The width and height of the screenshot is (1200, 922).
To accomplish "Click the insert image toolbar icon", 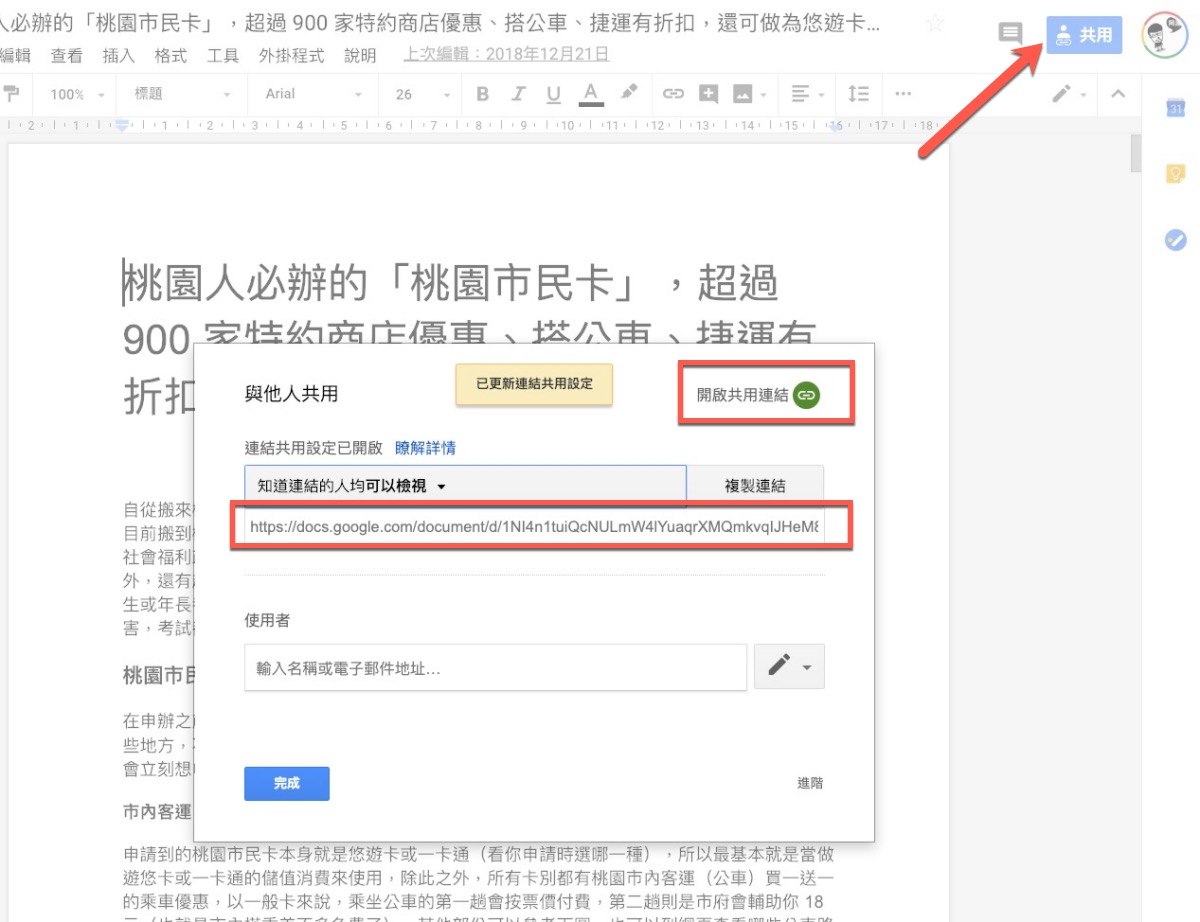I will tap(742, 94).
